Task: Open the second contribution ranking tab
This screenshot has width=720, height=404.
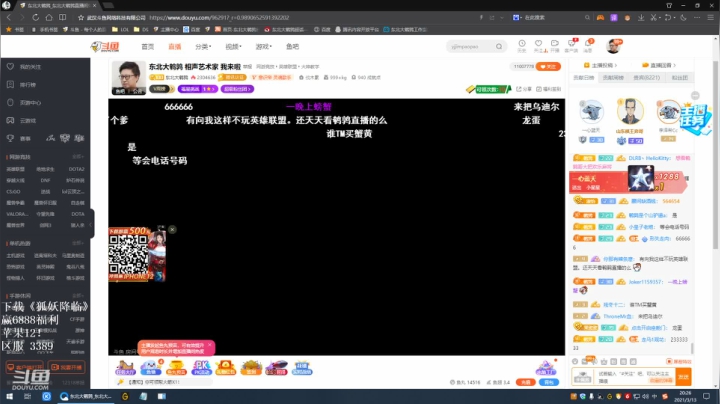Action: [x=613, y=78]
